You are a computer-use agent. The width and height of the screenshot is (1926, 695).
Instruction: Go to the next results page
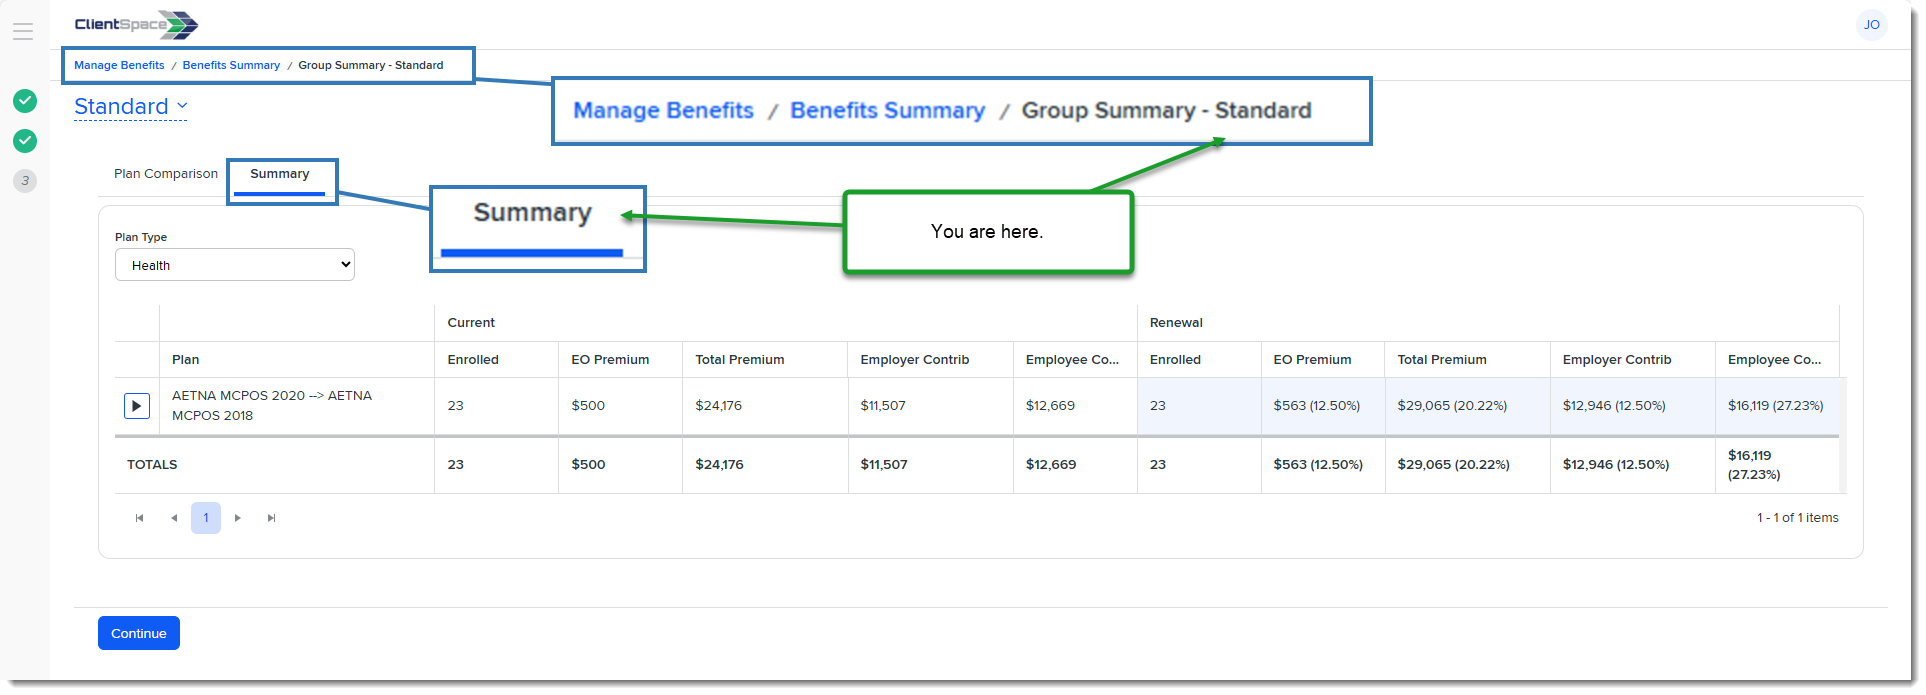238,518
